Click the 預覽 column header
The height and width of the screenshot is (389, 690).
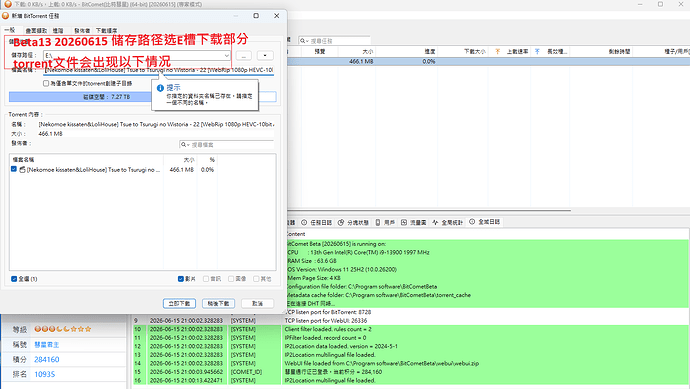(319, 51)
